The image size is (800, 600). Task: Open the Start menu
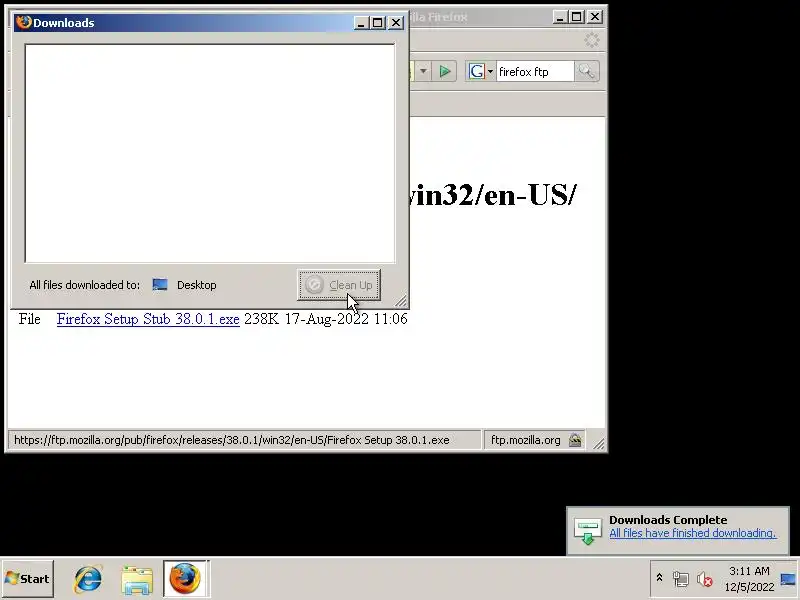27,579
